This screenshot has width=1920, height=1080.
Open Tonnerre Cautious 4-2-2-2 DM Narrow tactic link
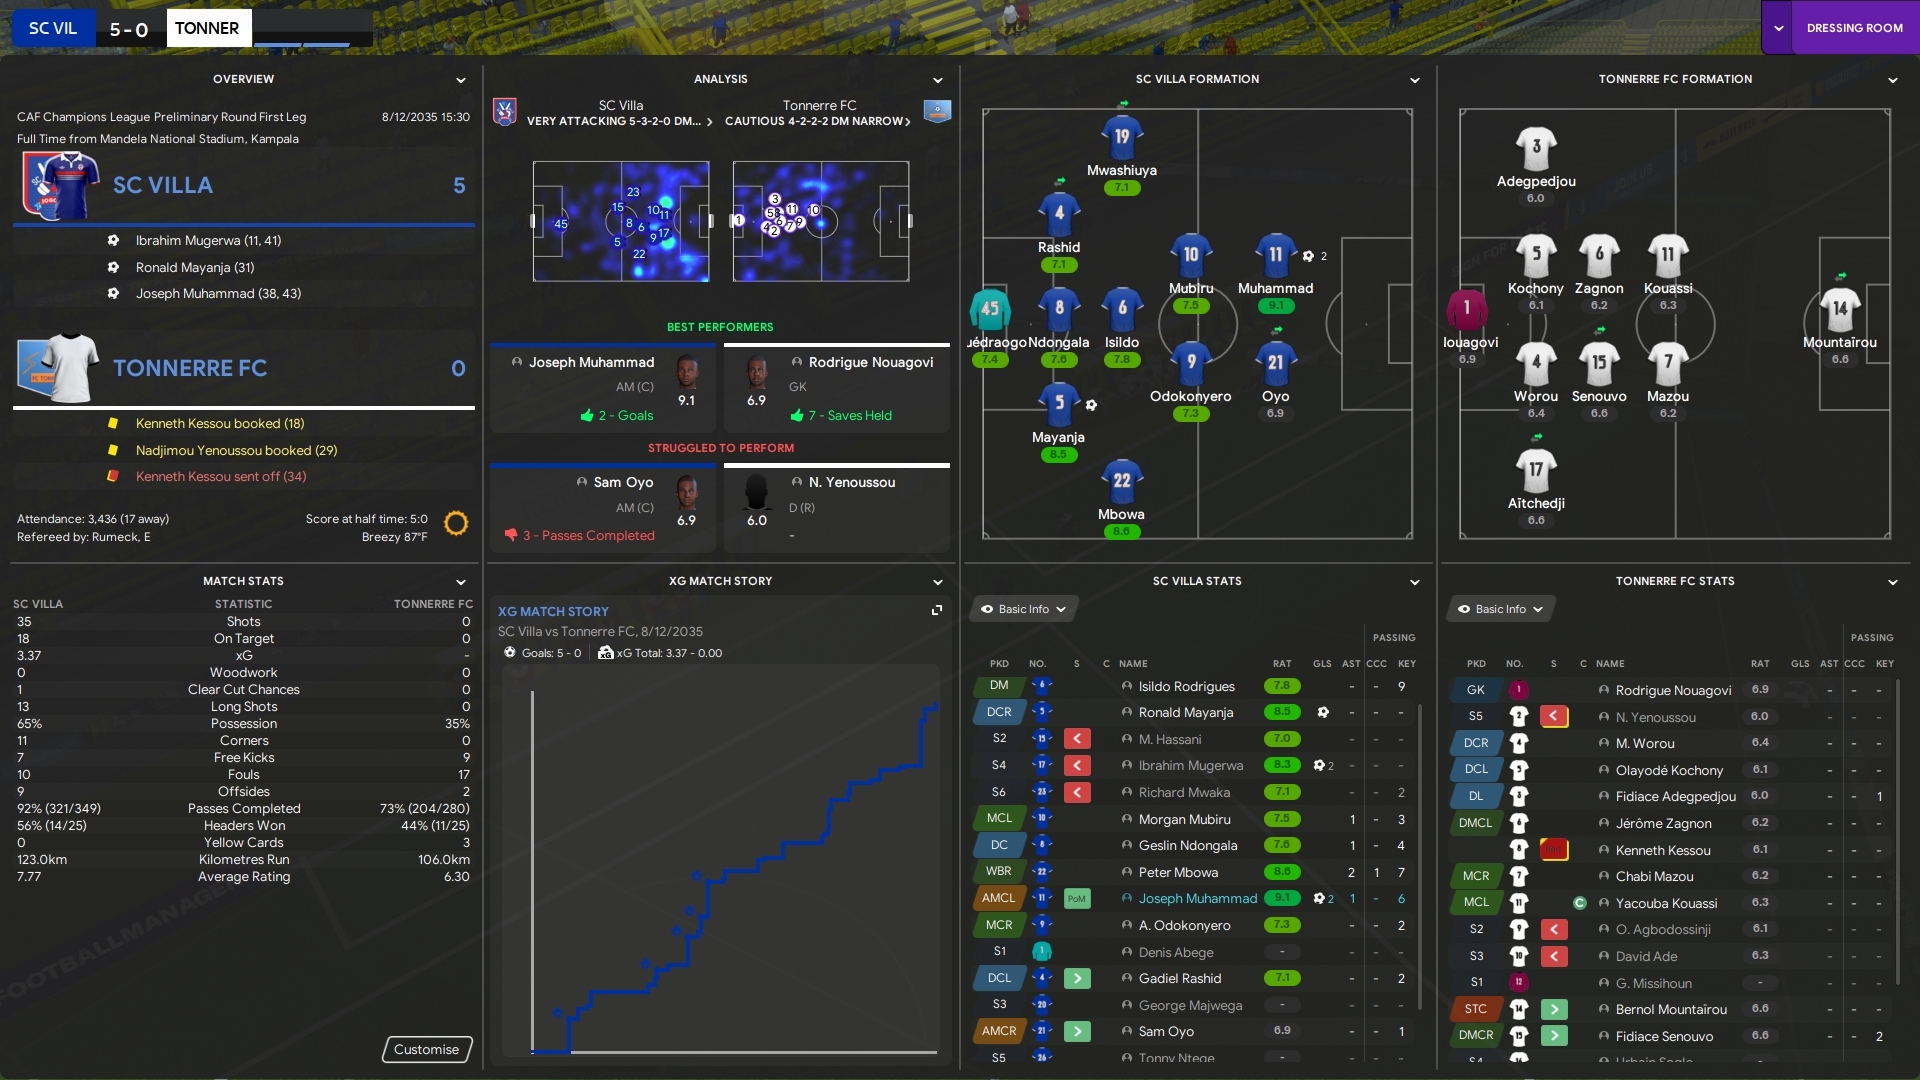point(818,121)
